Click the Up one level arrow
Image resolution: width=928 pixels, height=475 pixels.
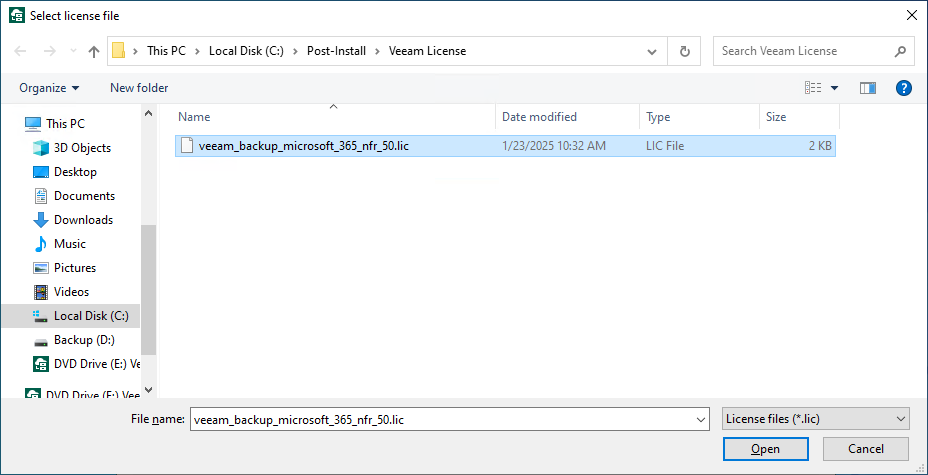click(x=94, y=51)
